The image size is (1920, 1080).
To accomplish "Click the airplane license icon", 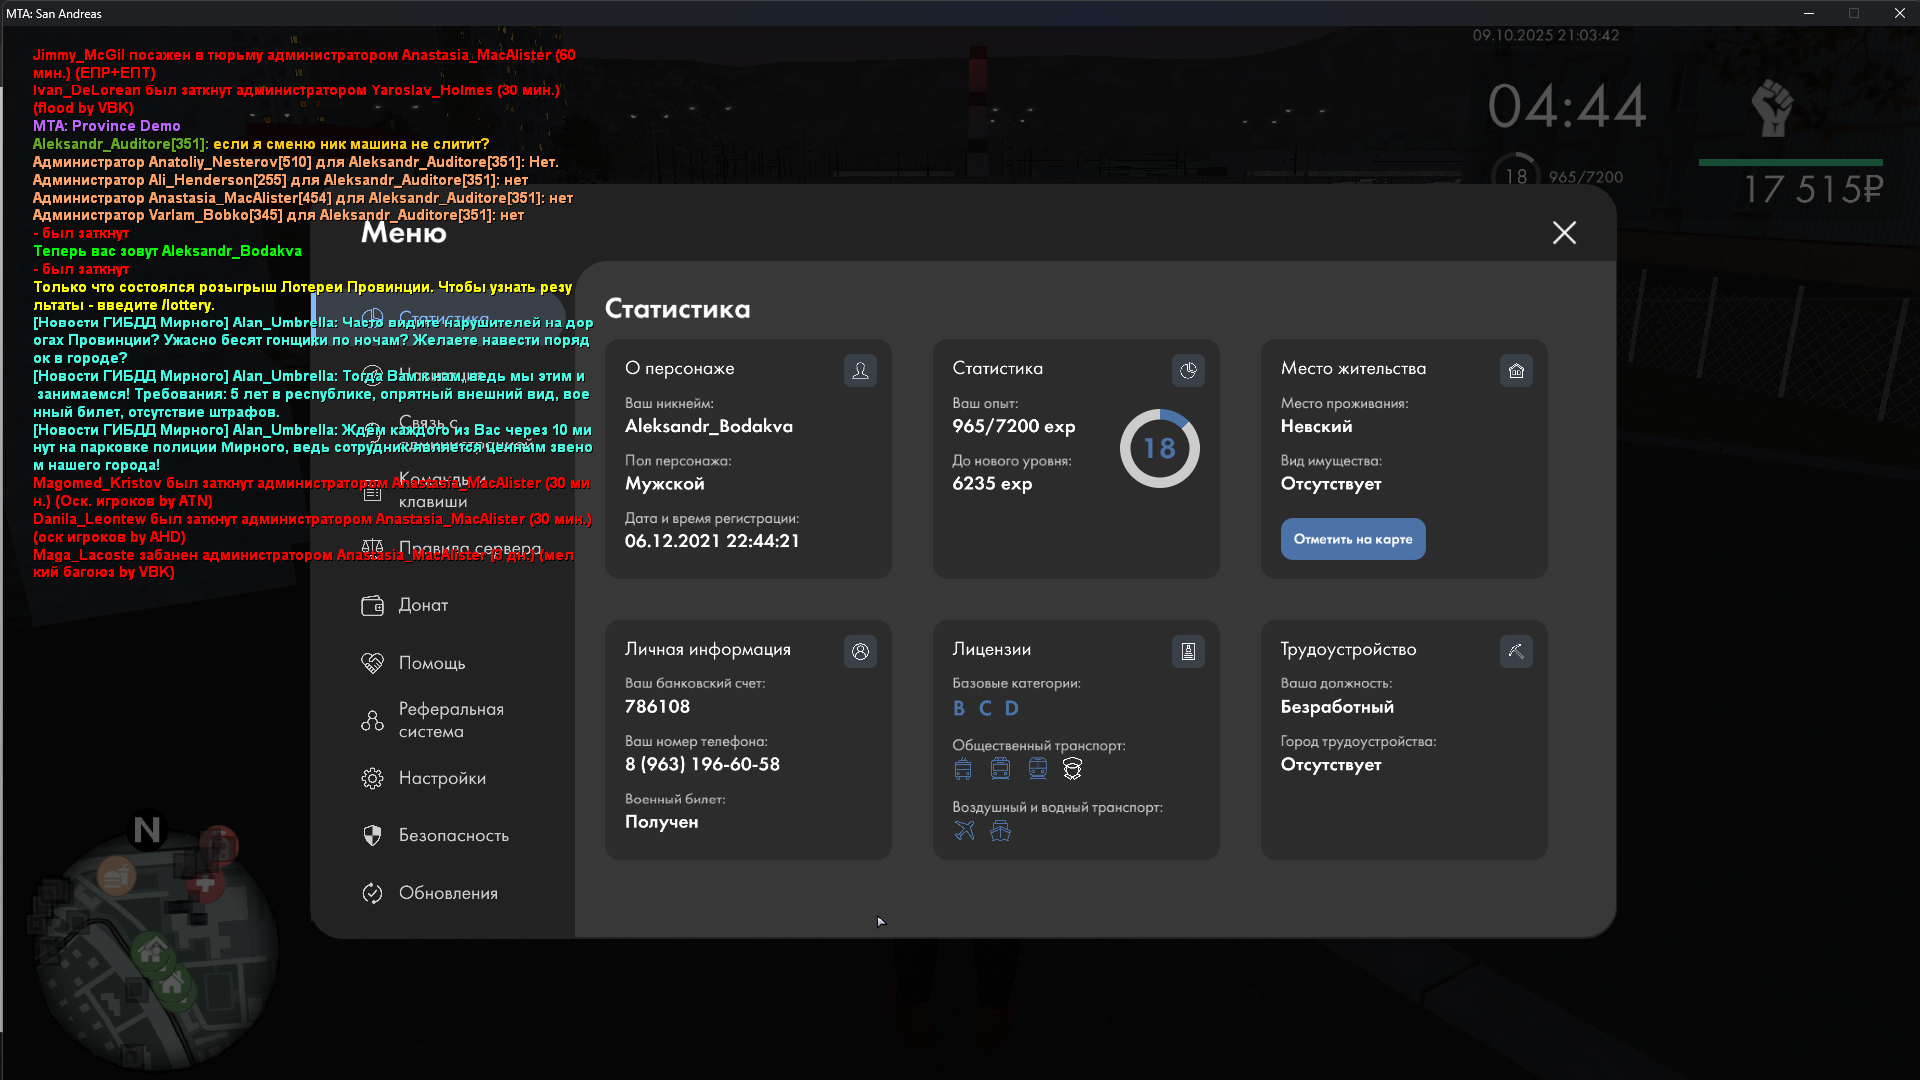I will tap(964, 831).
